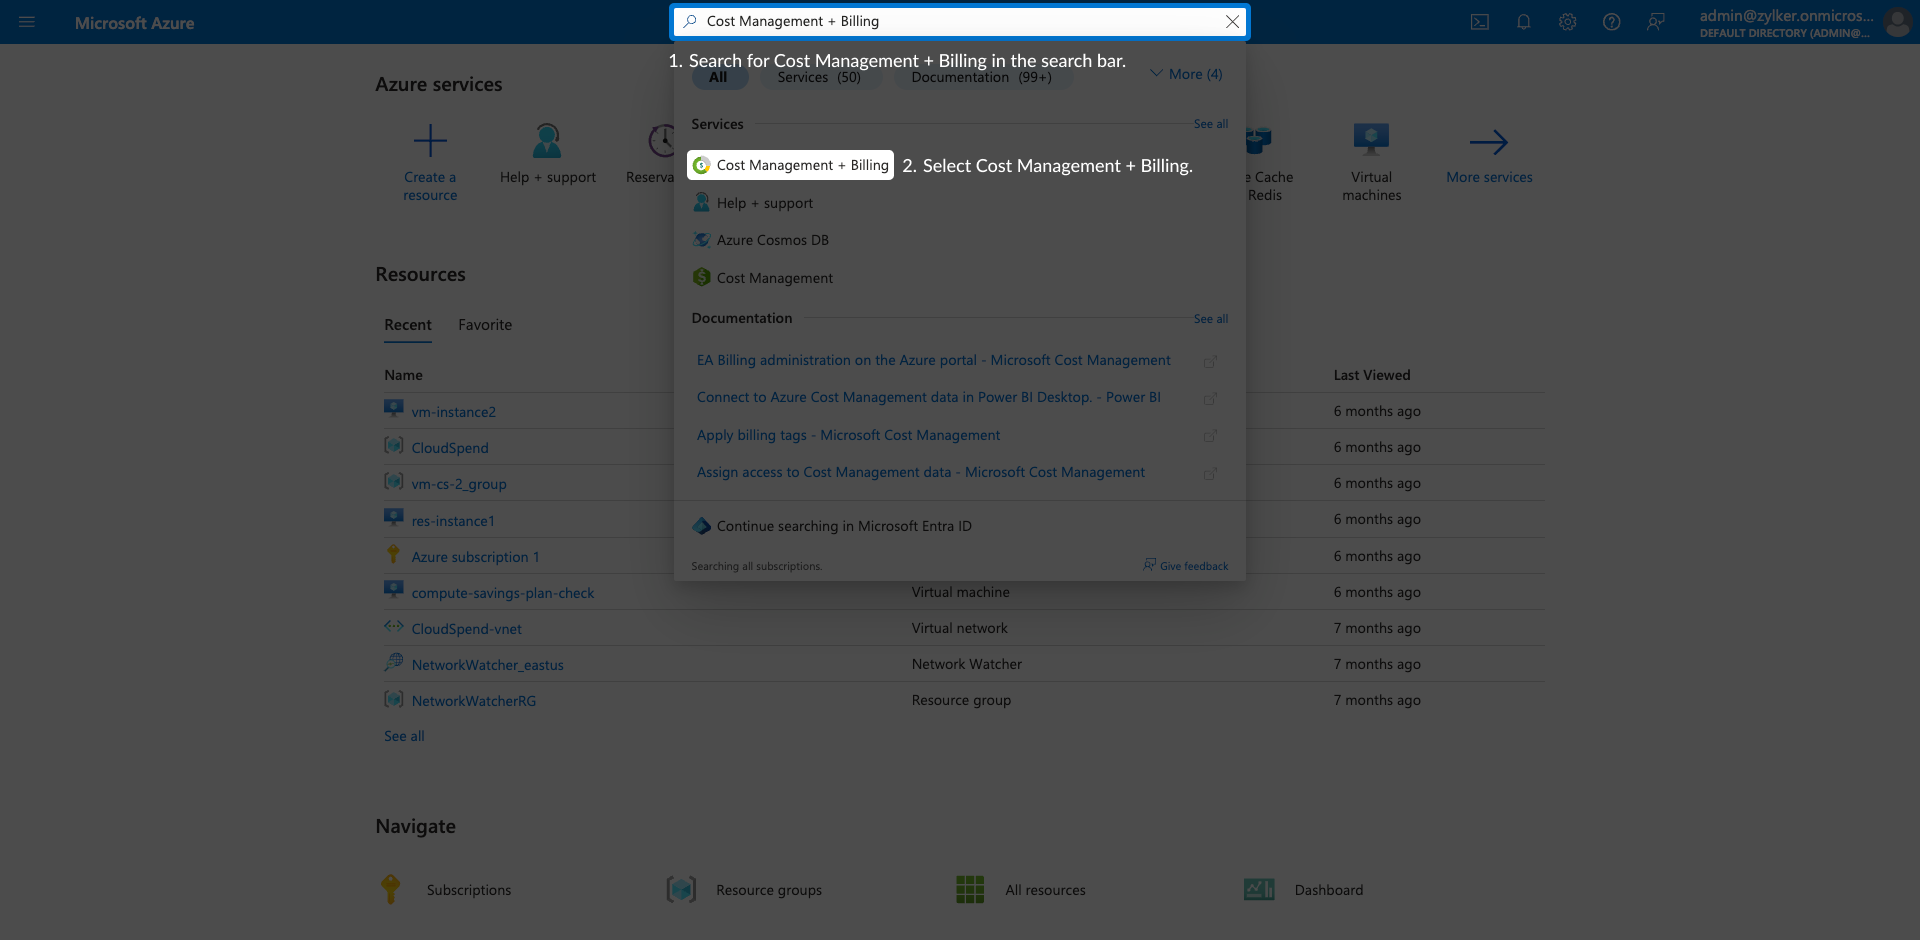Click the vm-instance2 virtual machine icon

click(x=394, y=408)
